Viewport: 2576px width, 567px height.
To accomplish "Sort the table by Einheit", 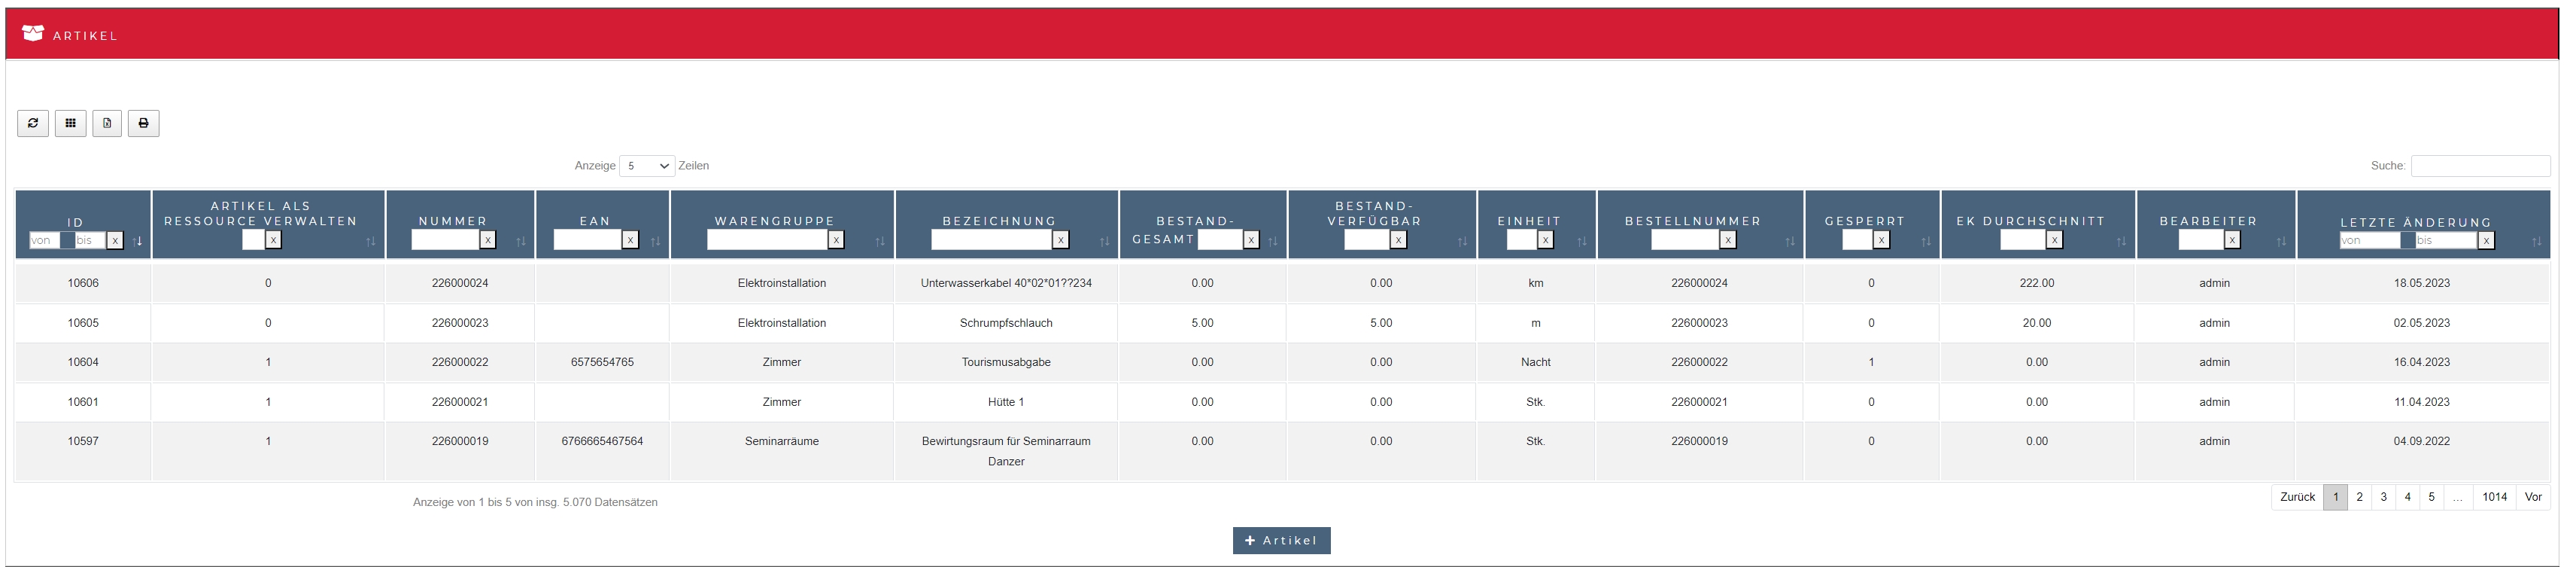I will (x=1582, y=241).
